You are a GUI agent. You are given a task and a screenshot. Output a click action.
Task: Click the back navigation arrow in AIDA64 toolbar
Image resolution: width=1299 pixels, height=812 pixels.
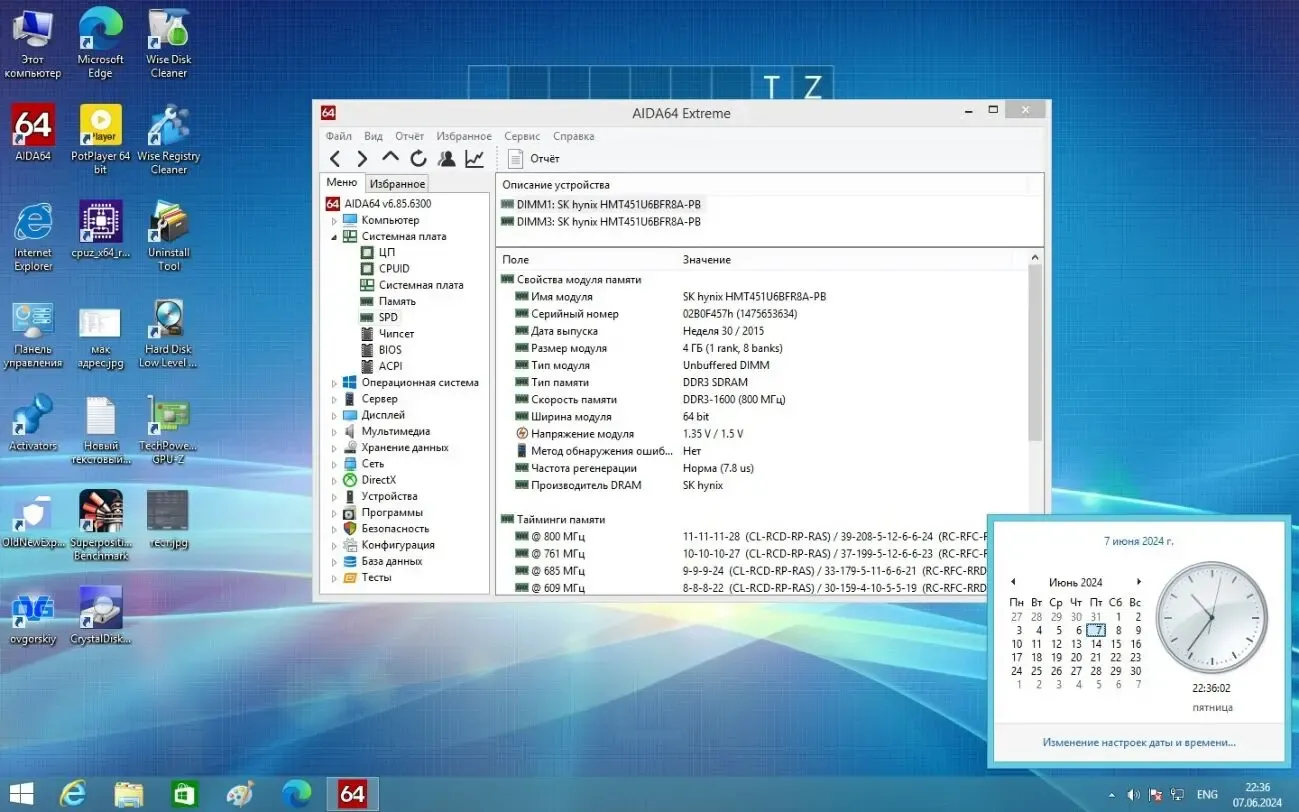click(337, 158)
